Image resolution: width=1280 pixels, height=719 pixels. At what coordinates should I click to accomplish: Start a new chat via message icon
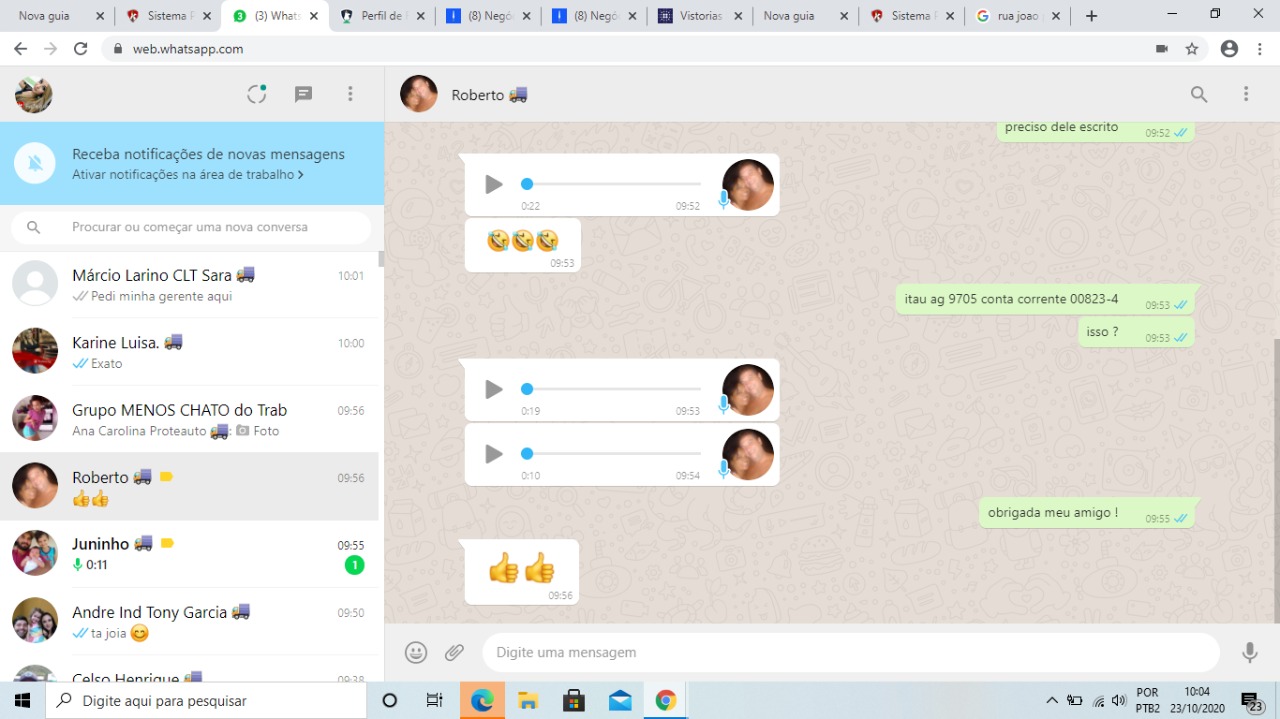[304, 94]
